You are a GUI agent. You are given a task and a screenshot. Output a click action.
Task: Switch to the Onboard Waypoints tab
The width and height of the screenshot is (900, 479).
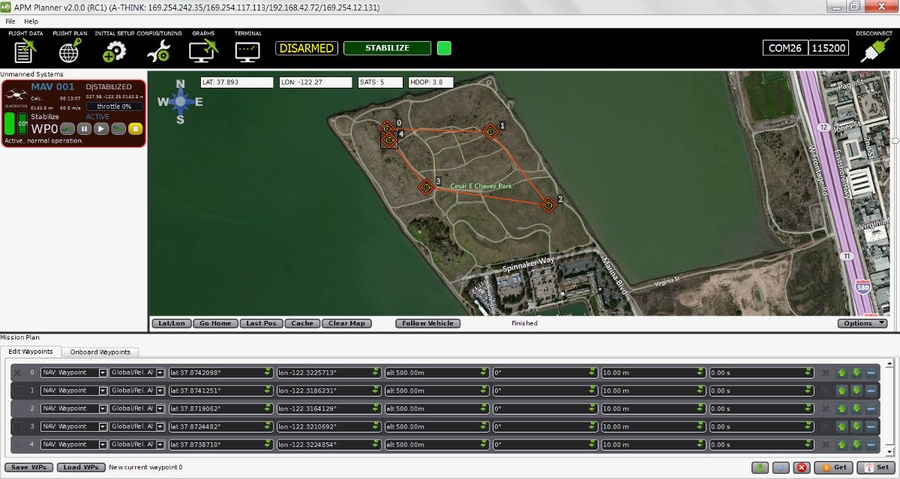click(101, 352)
